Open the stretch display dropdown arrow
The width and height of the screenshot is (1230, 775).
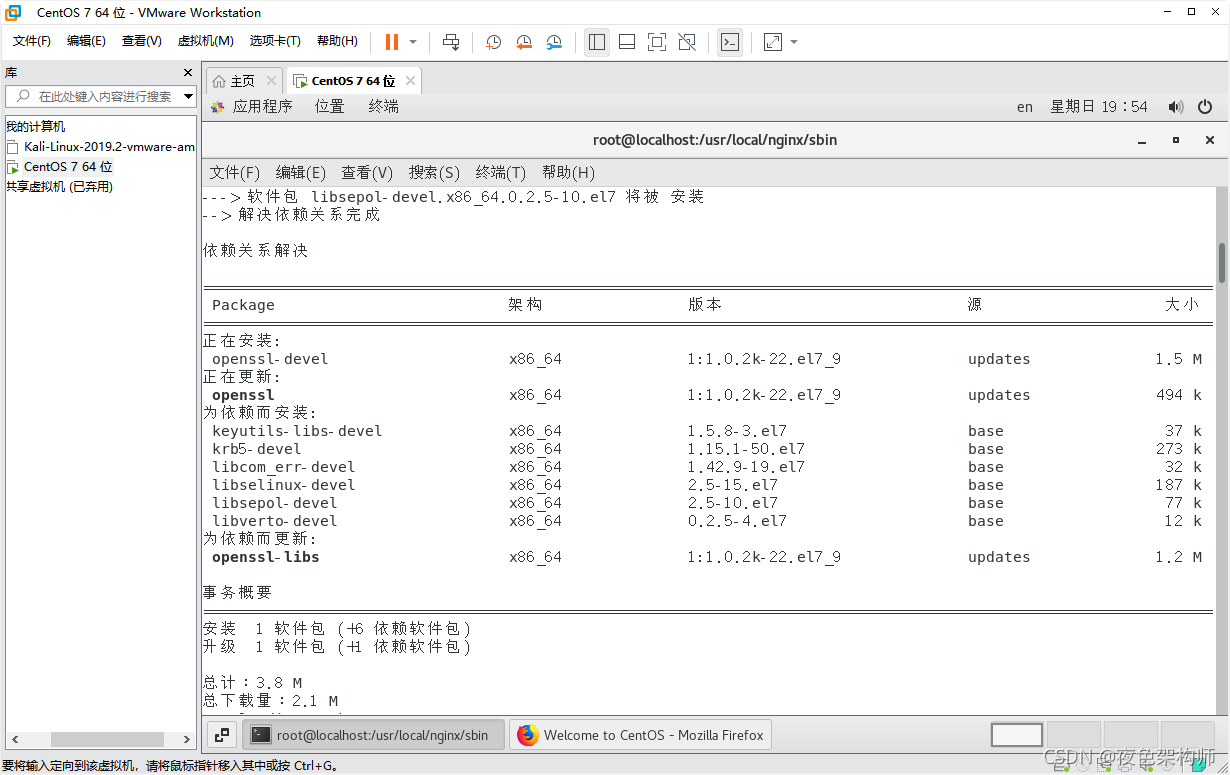794,42
